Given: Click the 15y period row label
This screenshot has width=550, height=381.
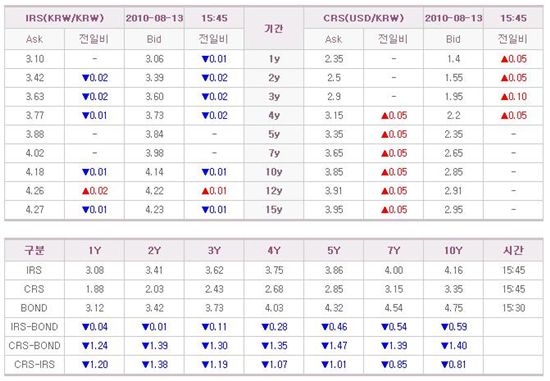Looking at the screenshot, I should (x=274, y=210).
